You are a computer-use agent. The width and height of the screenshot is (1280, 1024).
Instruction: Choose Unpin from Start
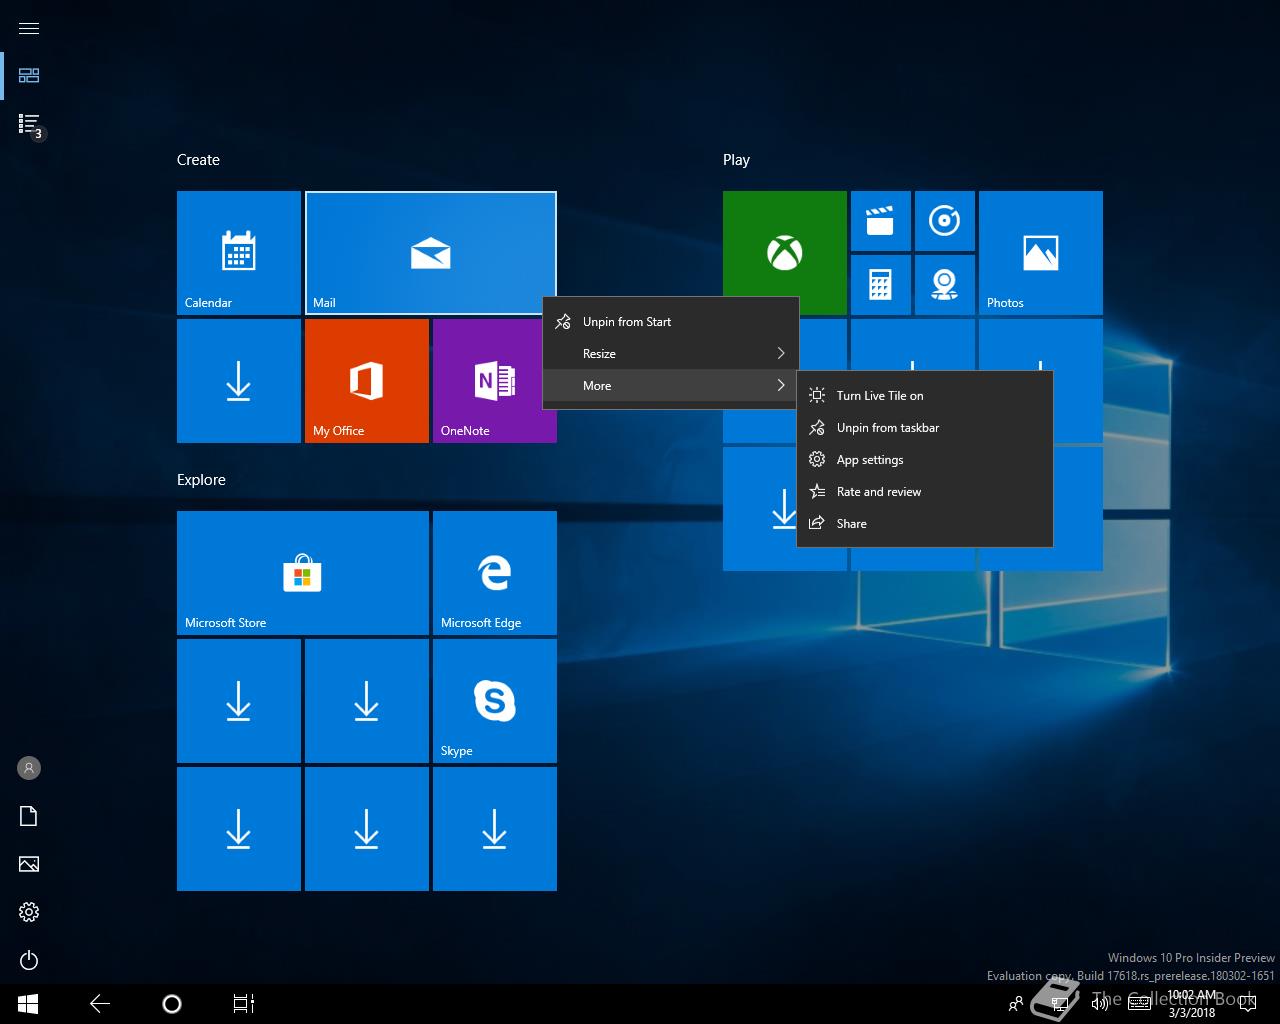pos(671,322)
